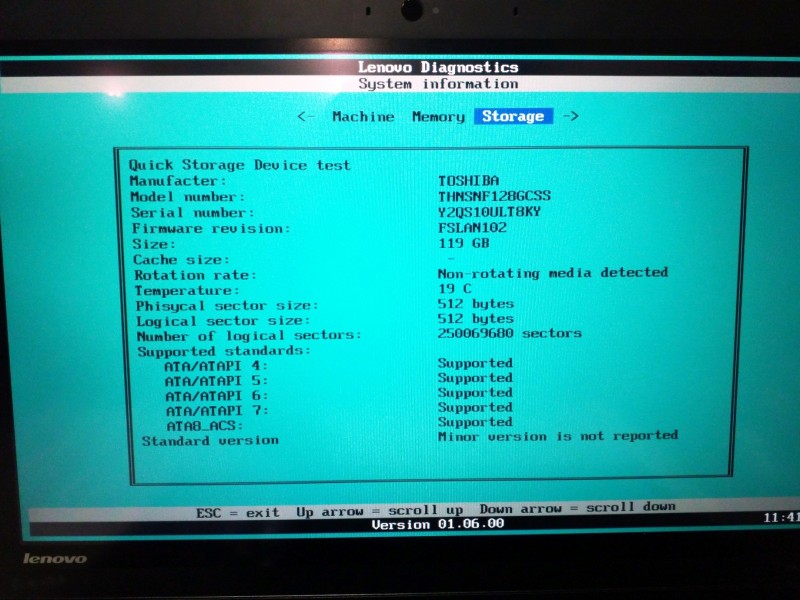Click Number of logical sectors label

(249, 336)
